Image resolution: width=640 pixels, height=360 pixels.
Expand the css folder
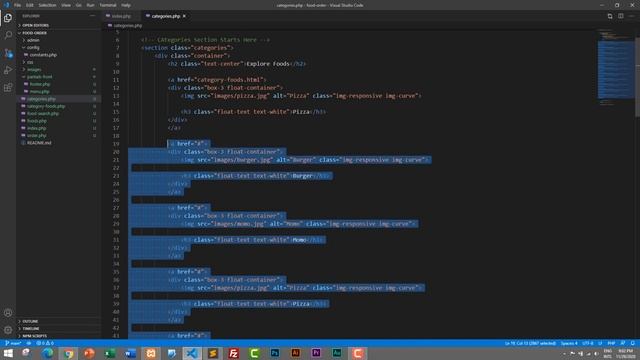[x=30, y=62]
